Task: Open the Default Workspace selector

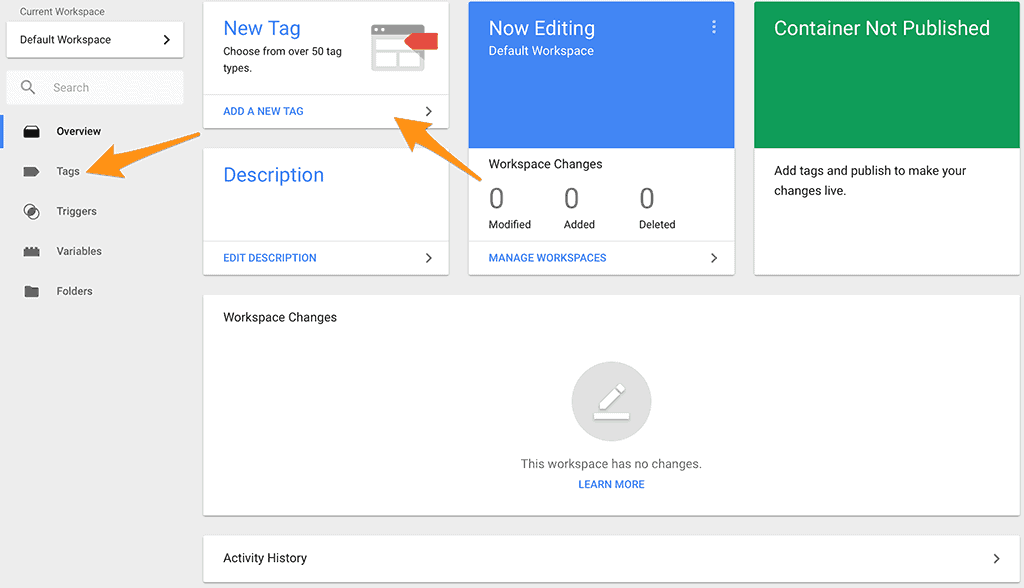Action: 95,40
